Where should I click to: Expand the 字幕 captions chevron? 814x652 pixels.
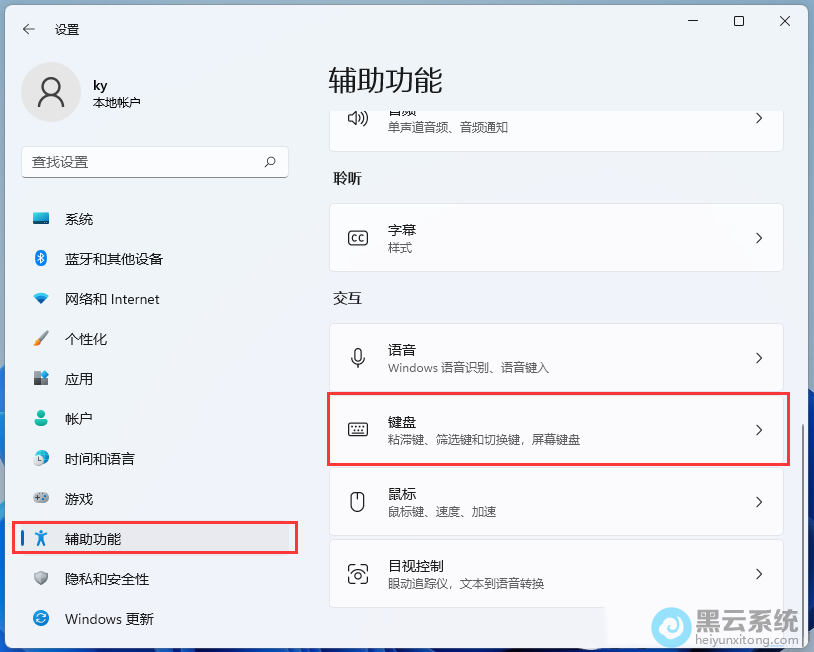pos(759,238)
